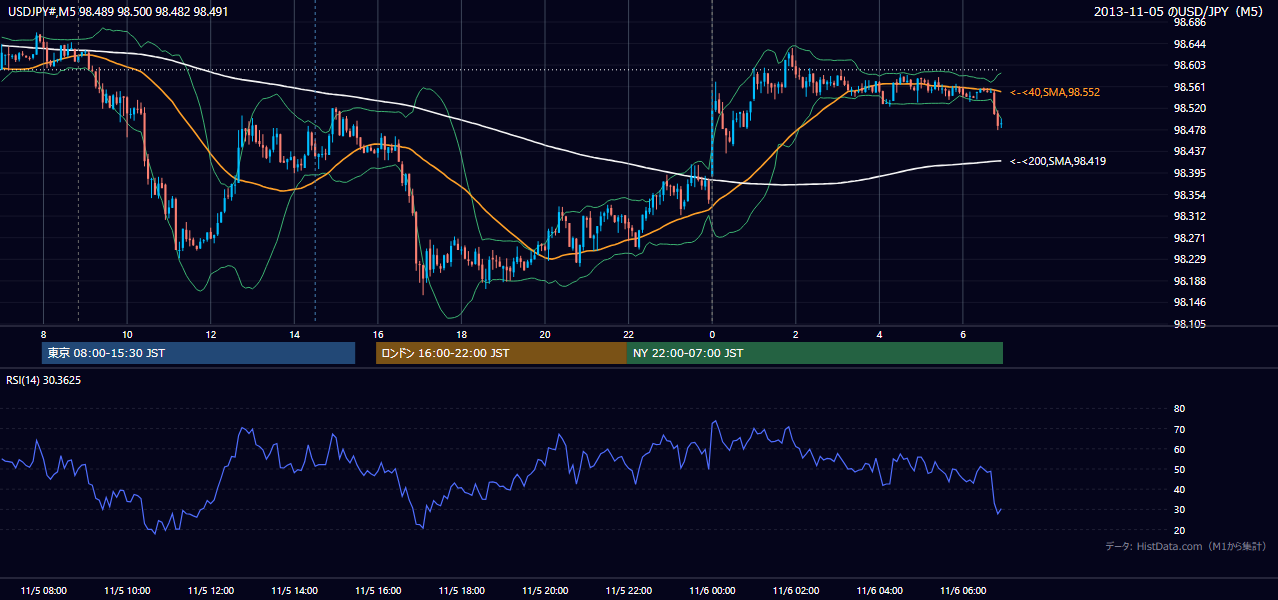Image resolution: width=1278 pixels, height=600 pixels.
Task: Click RSI axis level 70
Action: click(1179, 429)
